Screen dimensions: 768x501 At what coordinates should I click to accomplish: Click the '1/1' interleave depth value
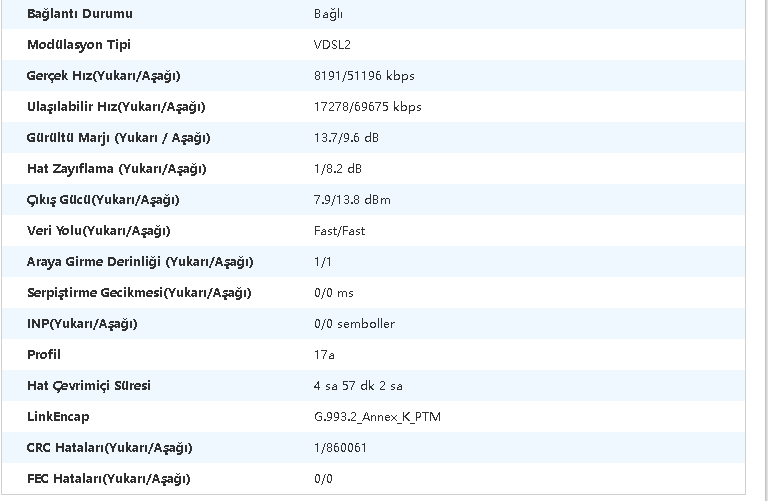pos(323,262)
